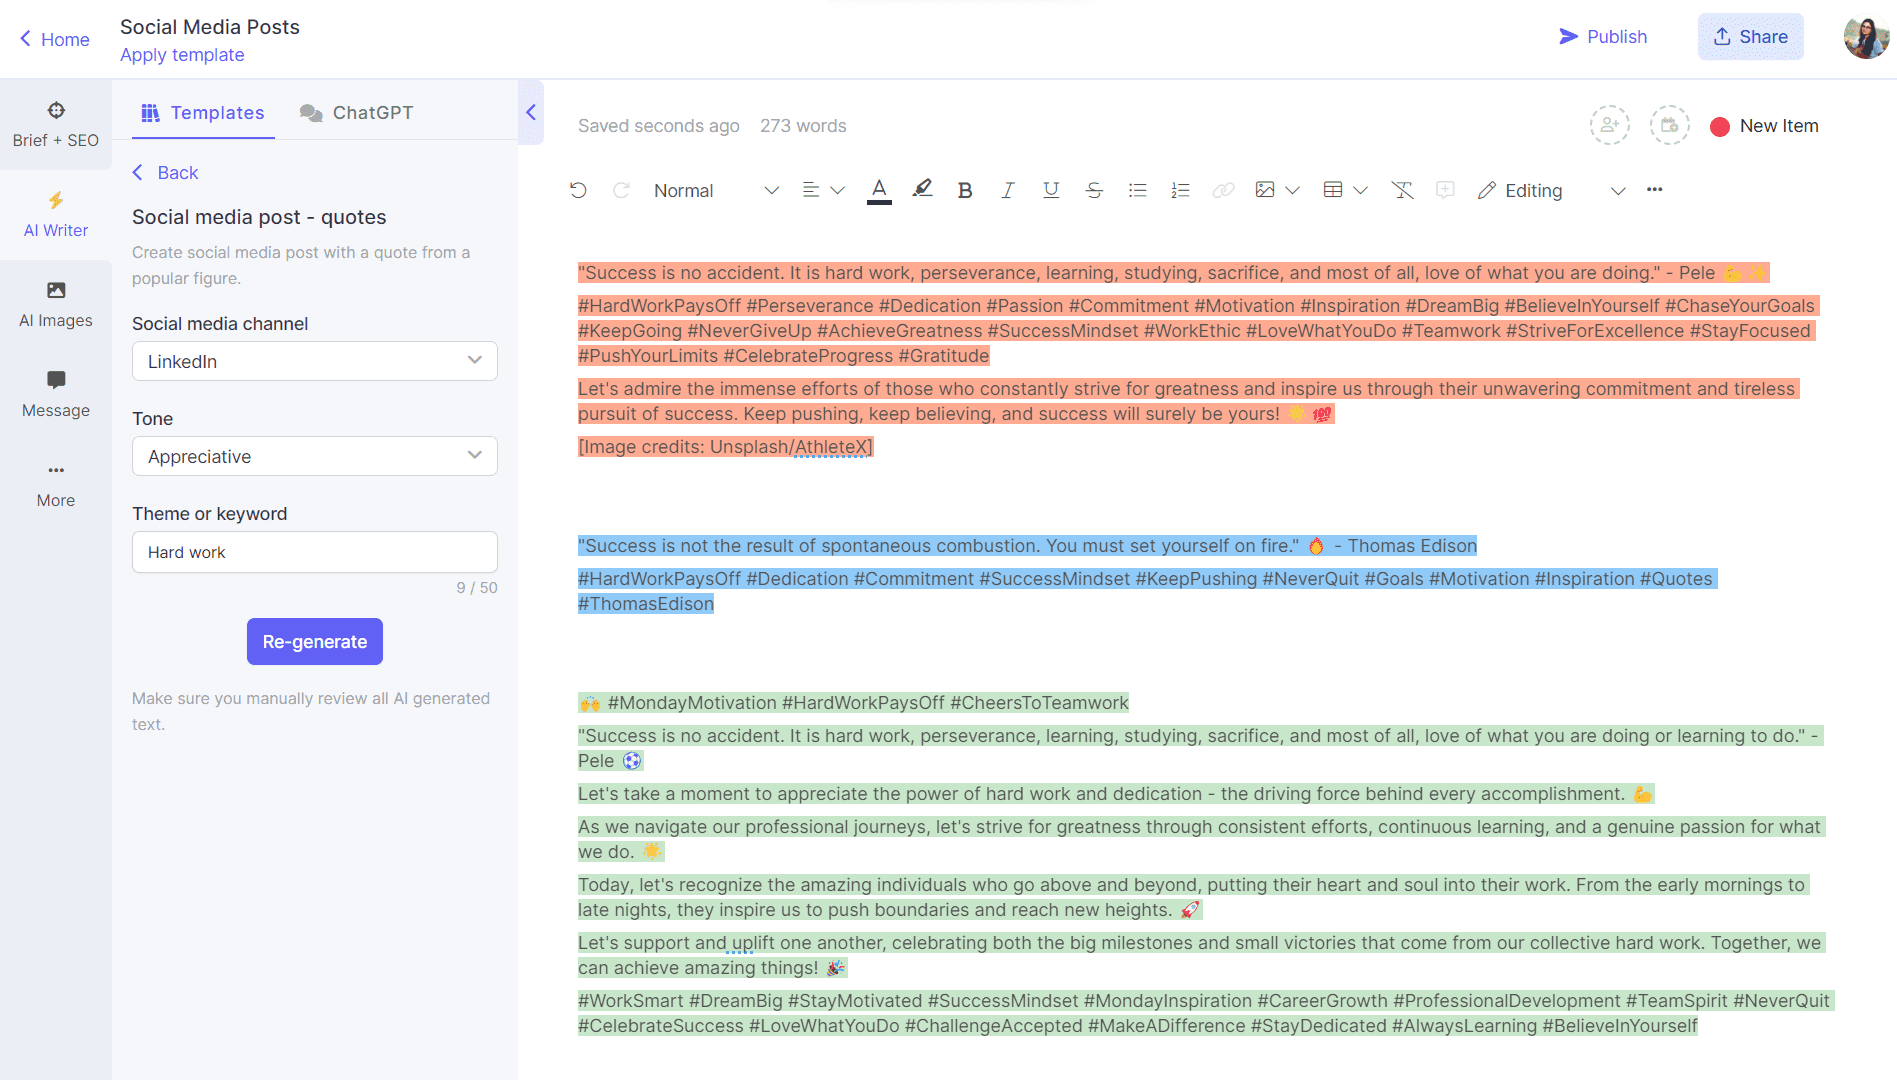The height and width of the screenshot is (1080, 1897).
Task: Open the Tone dropdown showing Appreciative
Action: tap(315, 456)
